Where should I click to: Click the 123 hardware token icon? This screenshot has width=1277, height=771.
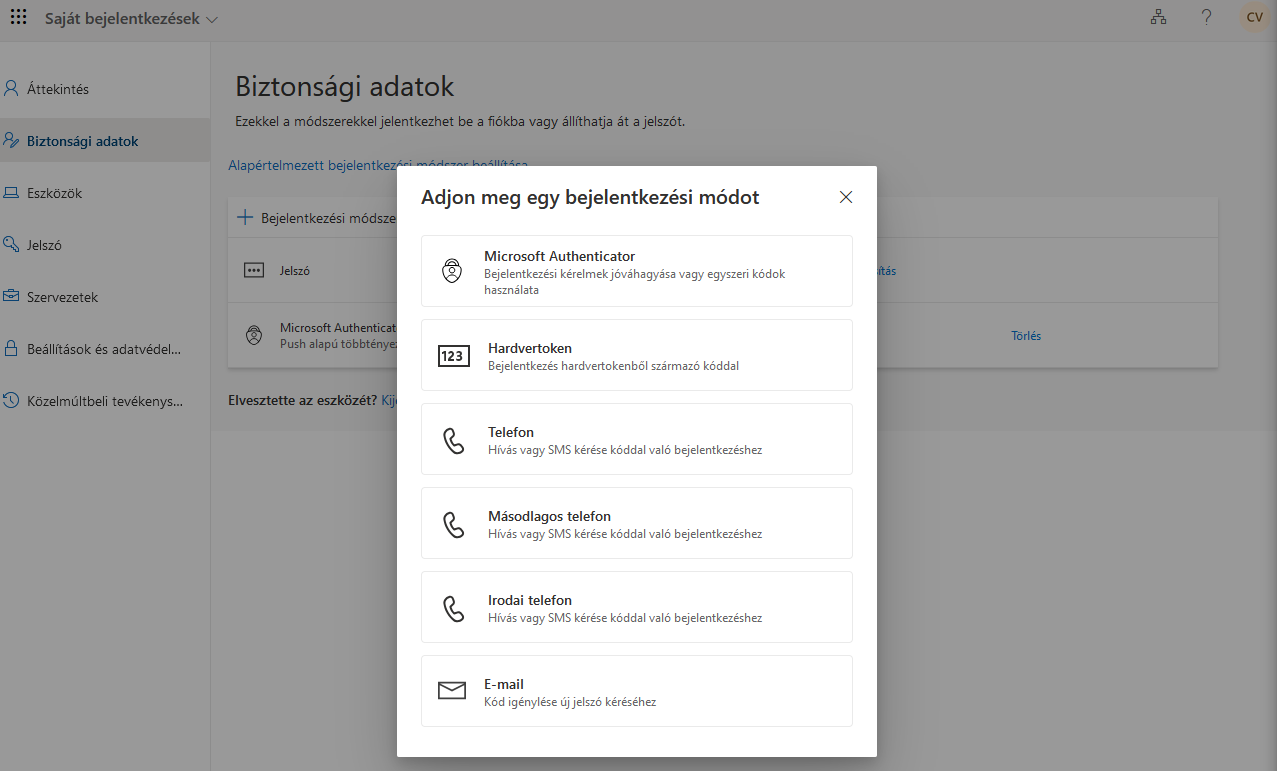point(454,356)
